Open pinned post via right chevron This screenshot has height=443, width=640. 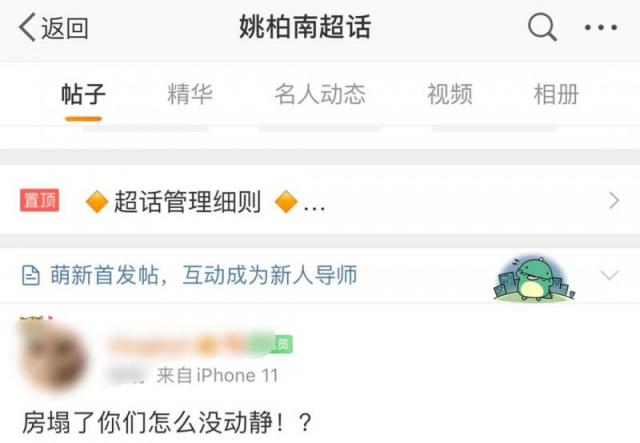tap(614, 201)
